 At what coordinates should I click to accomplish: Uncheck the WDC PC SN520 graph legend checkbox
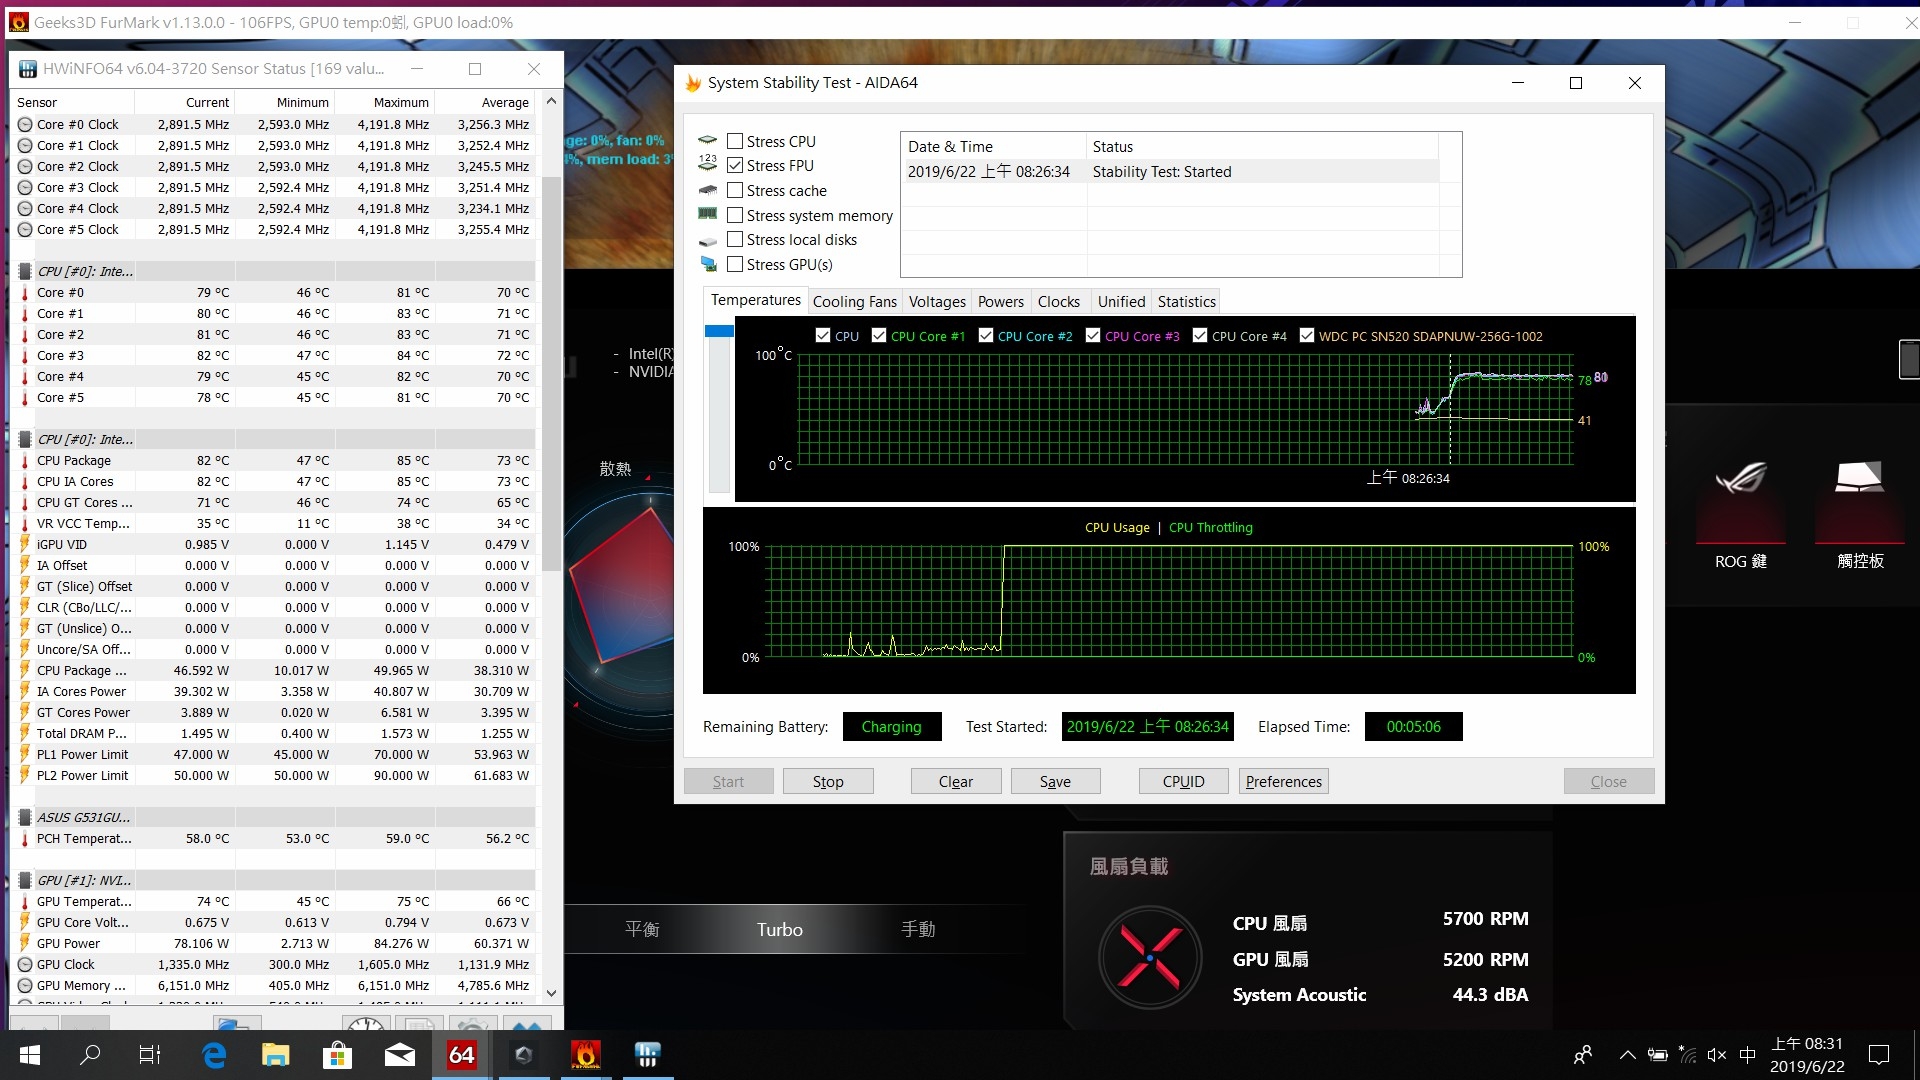[1307, 335]
